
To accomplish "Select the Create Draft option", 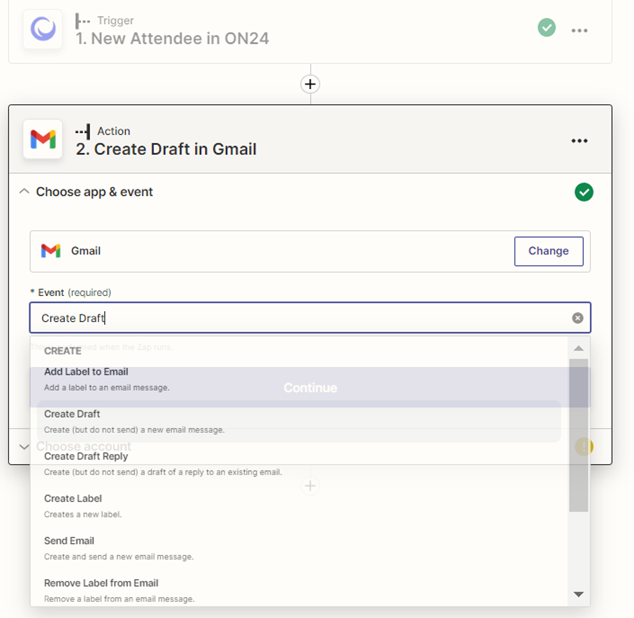I will click(x=299, y=421).
